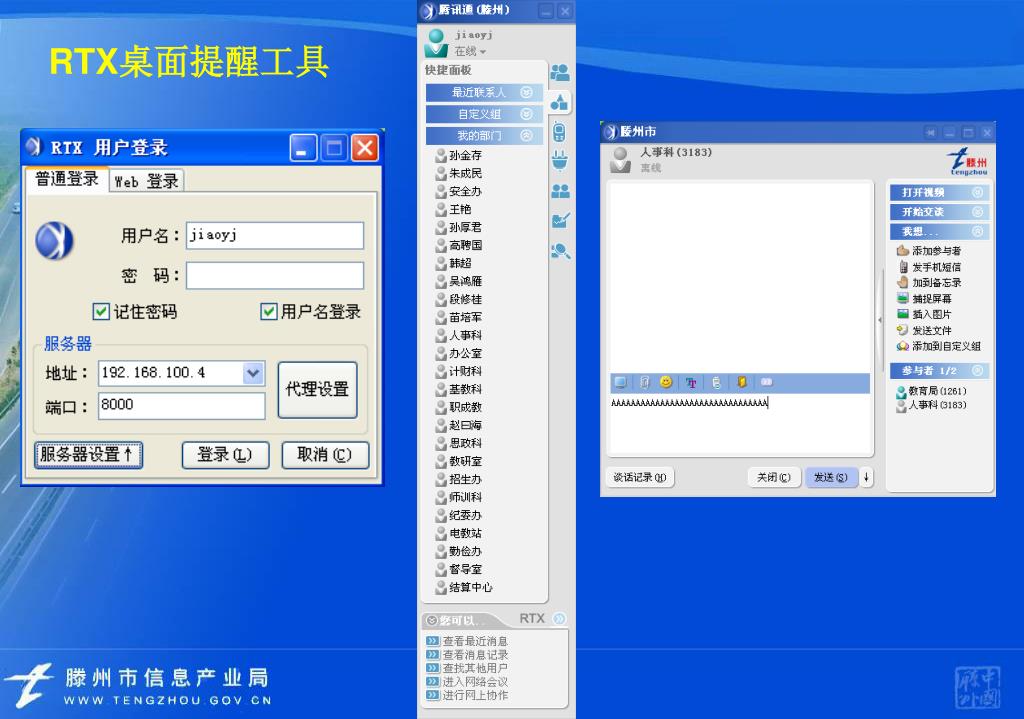1024x719 pixels.
Task: Click the plug-in sidebar icon
Action: pos(560,160)
